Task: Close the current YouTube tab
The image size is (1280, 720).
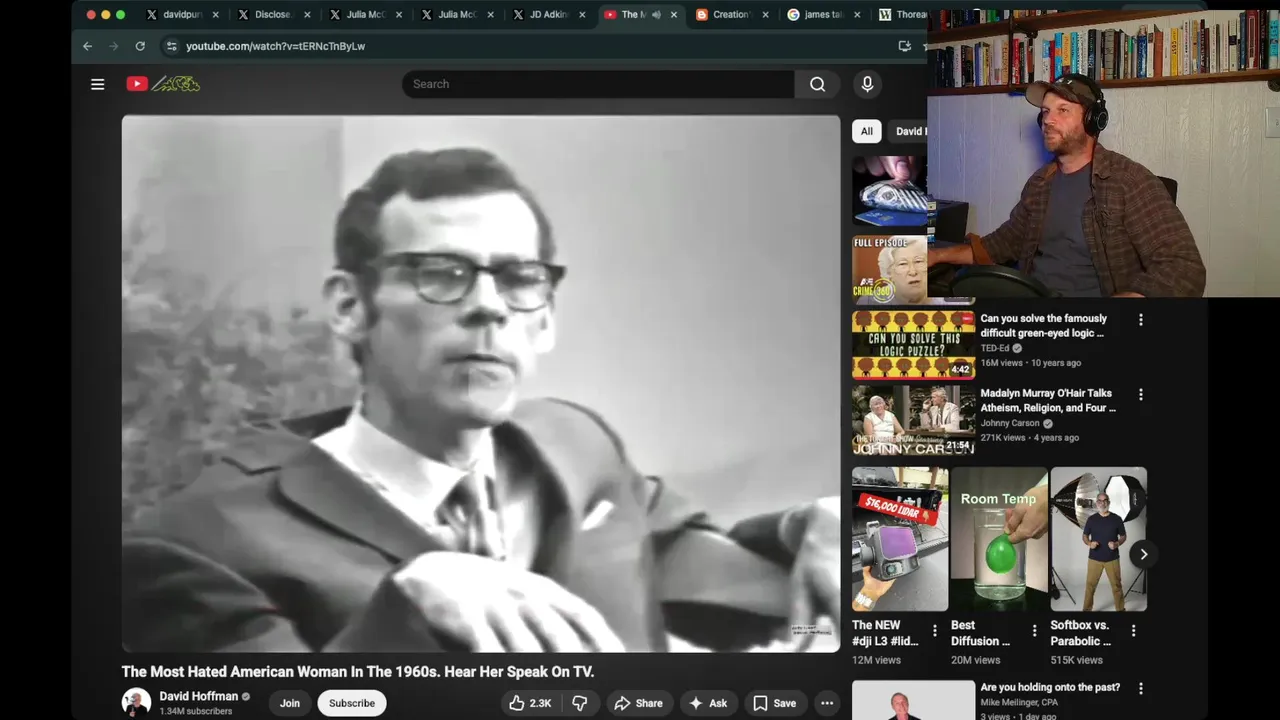Action: 673,15
